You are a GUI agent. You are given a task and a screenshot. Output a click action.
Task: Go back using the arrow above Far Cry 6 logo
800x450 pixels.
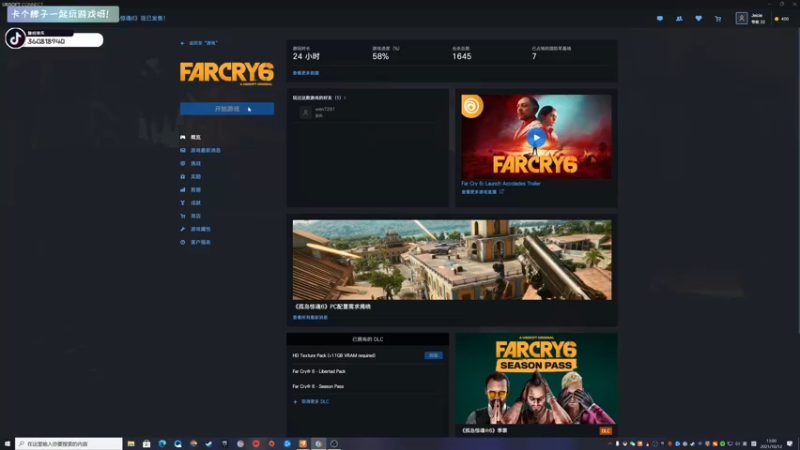[x=182, y=43]
